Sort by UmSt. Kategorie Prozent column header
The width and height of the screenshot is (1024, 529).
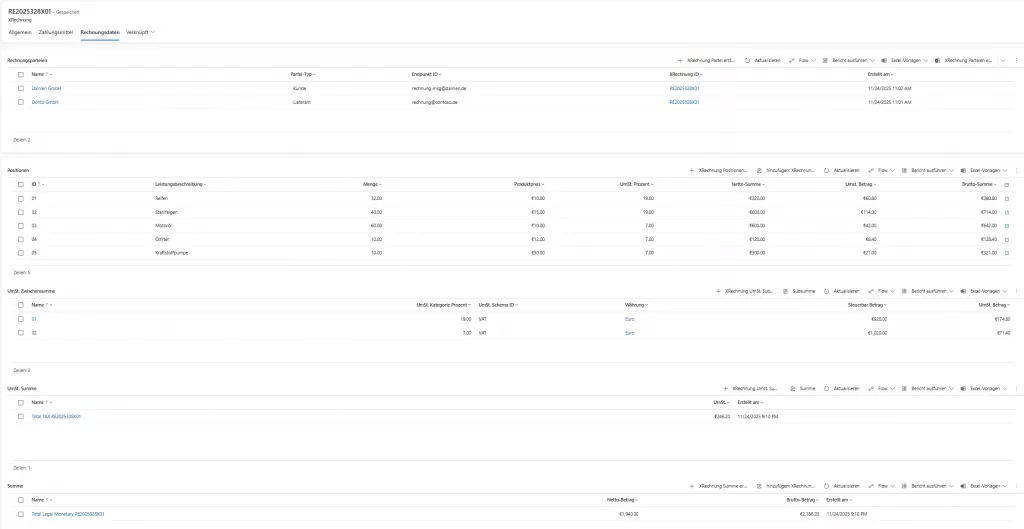(x=444, y=305)
